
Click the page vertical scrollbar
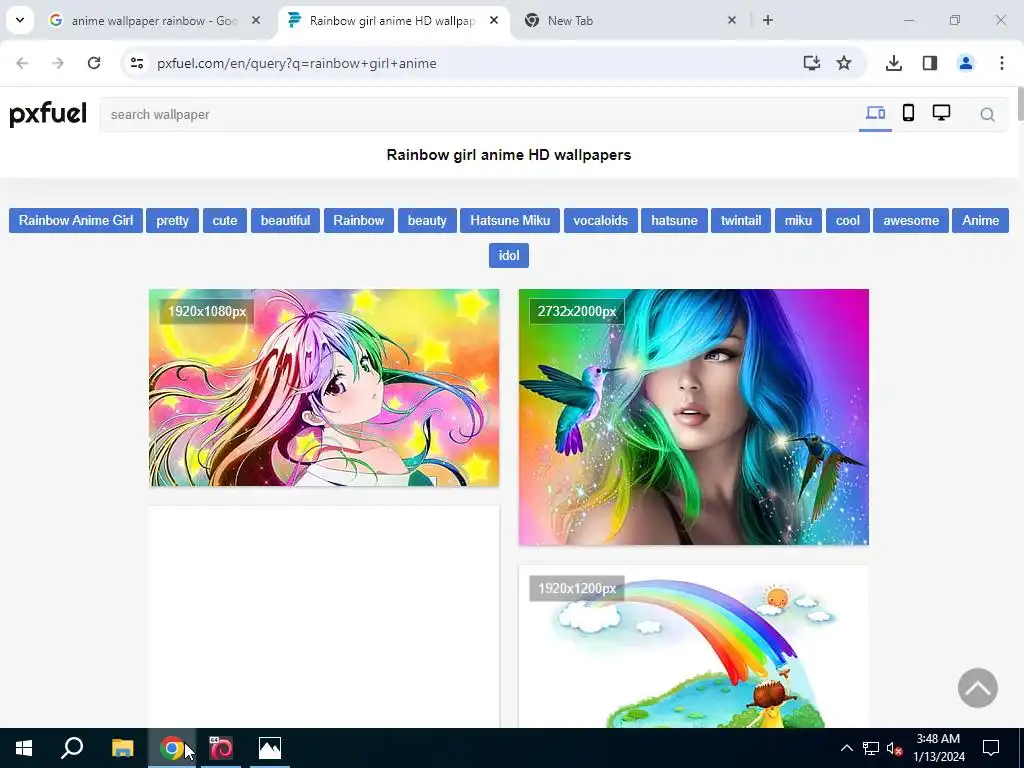[x=1020, y=104]
